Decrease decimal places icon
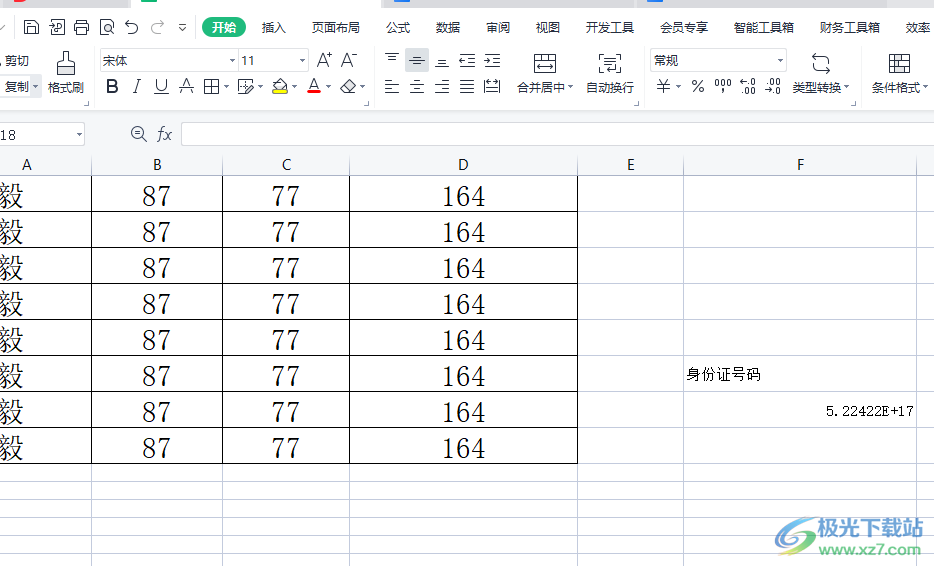934x566 pixels. [x=773, y=87]
